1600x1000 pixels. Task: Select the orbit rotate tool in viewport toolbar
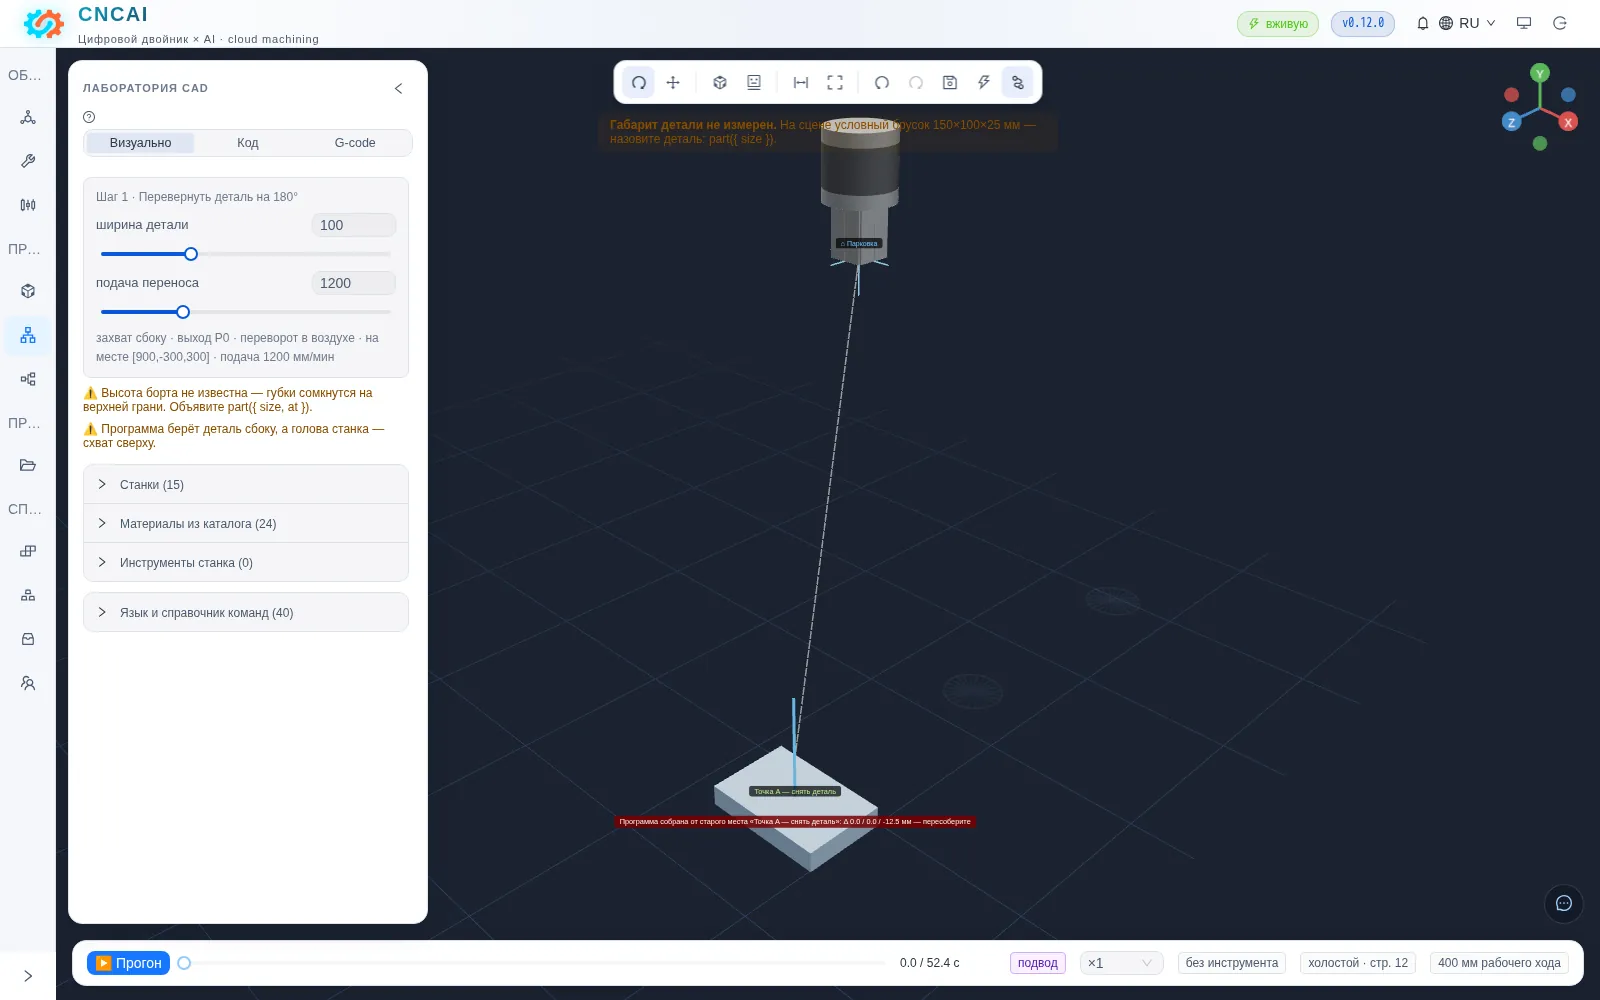point(638,82)
